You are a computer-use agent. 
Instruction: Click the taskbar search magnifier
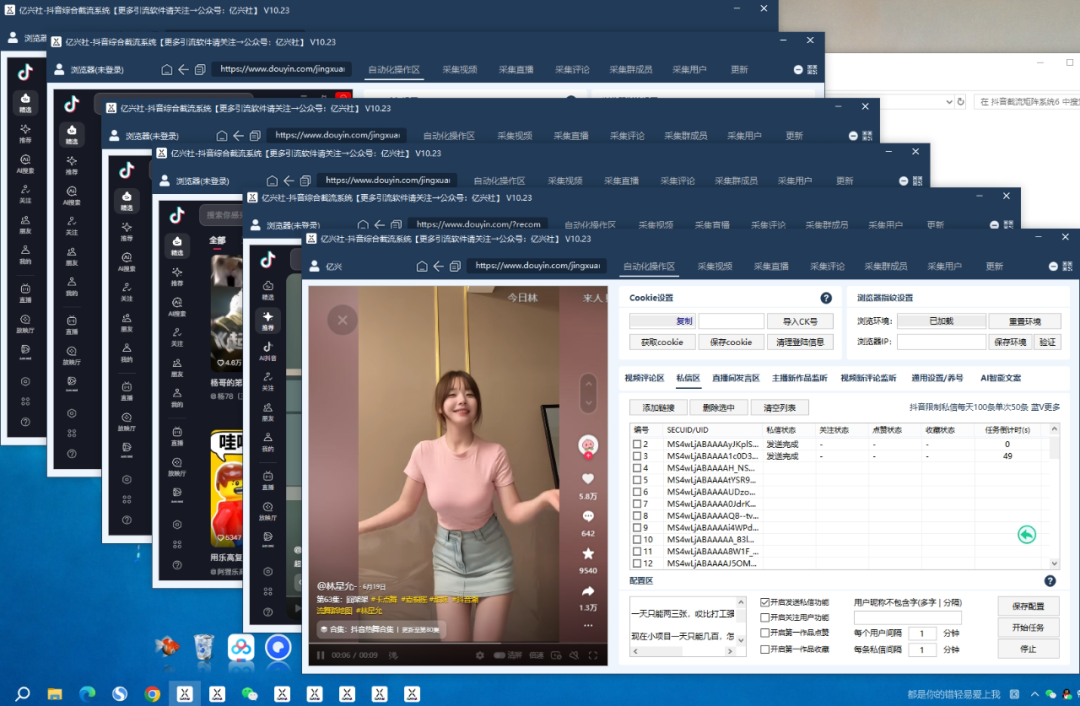click(23, 694)
